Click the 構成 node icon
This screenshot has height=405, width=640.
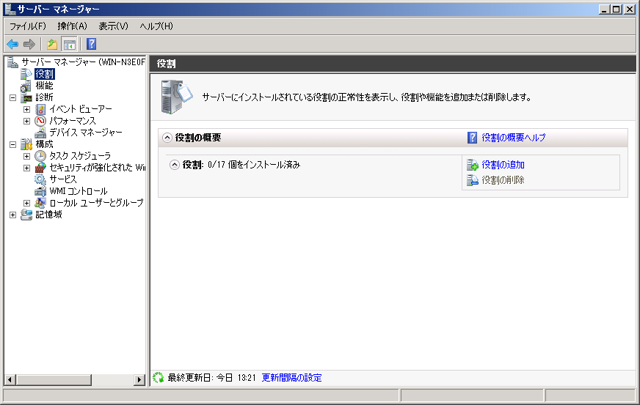(x=27, y=144)
